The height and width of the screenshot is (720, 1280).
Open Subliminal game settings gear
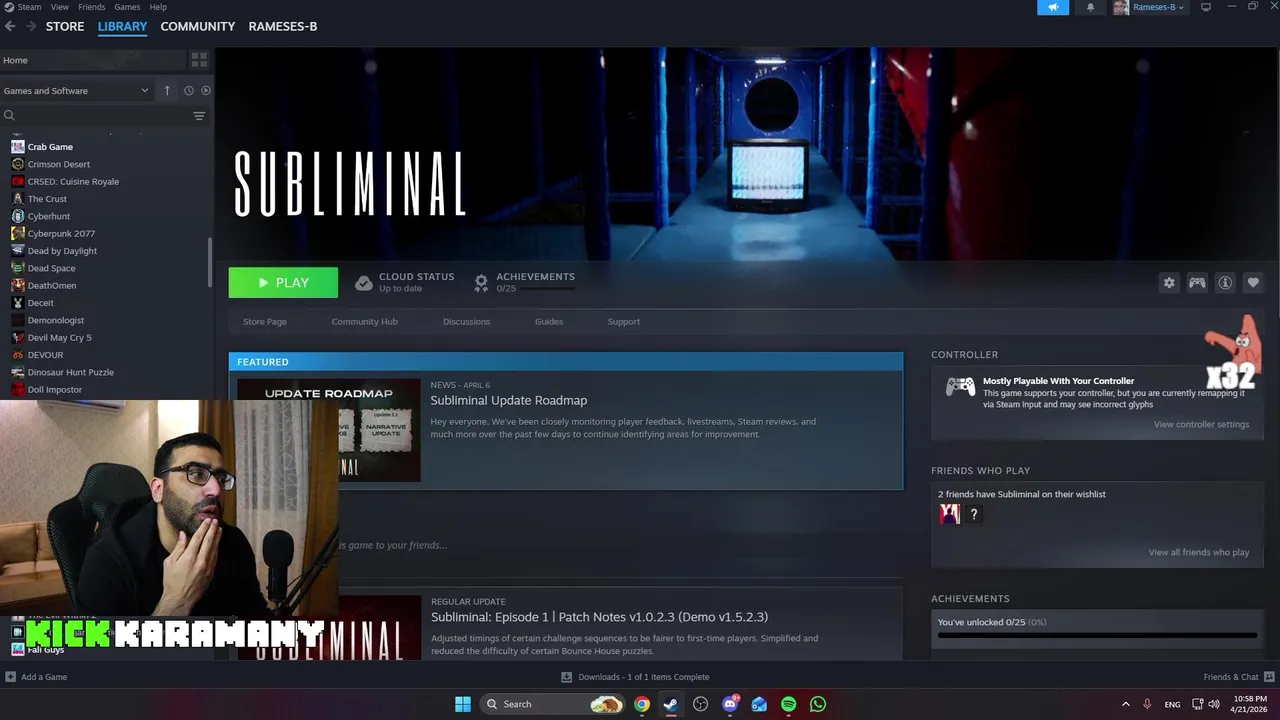click(x=1169, y=283)
